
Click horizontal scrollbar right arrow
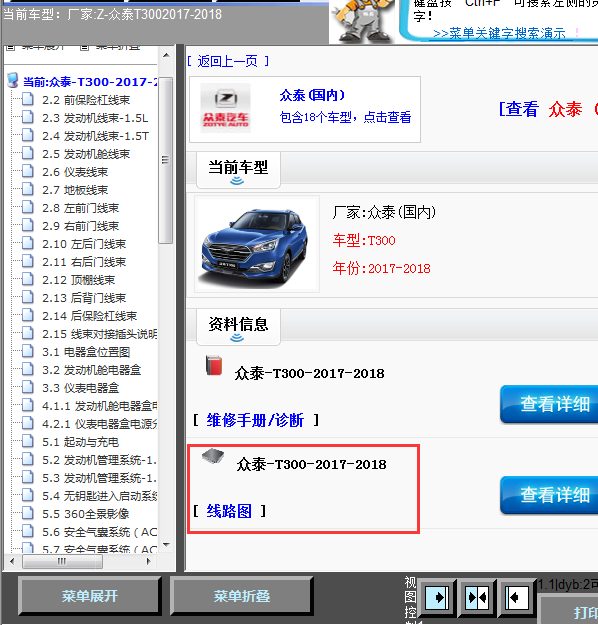click(x=148, y=561)
